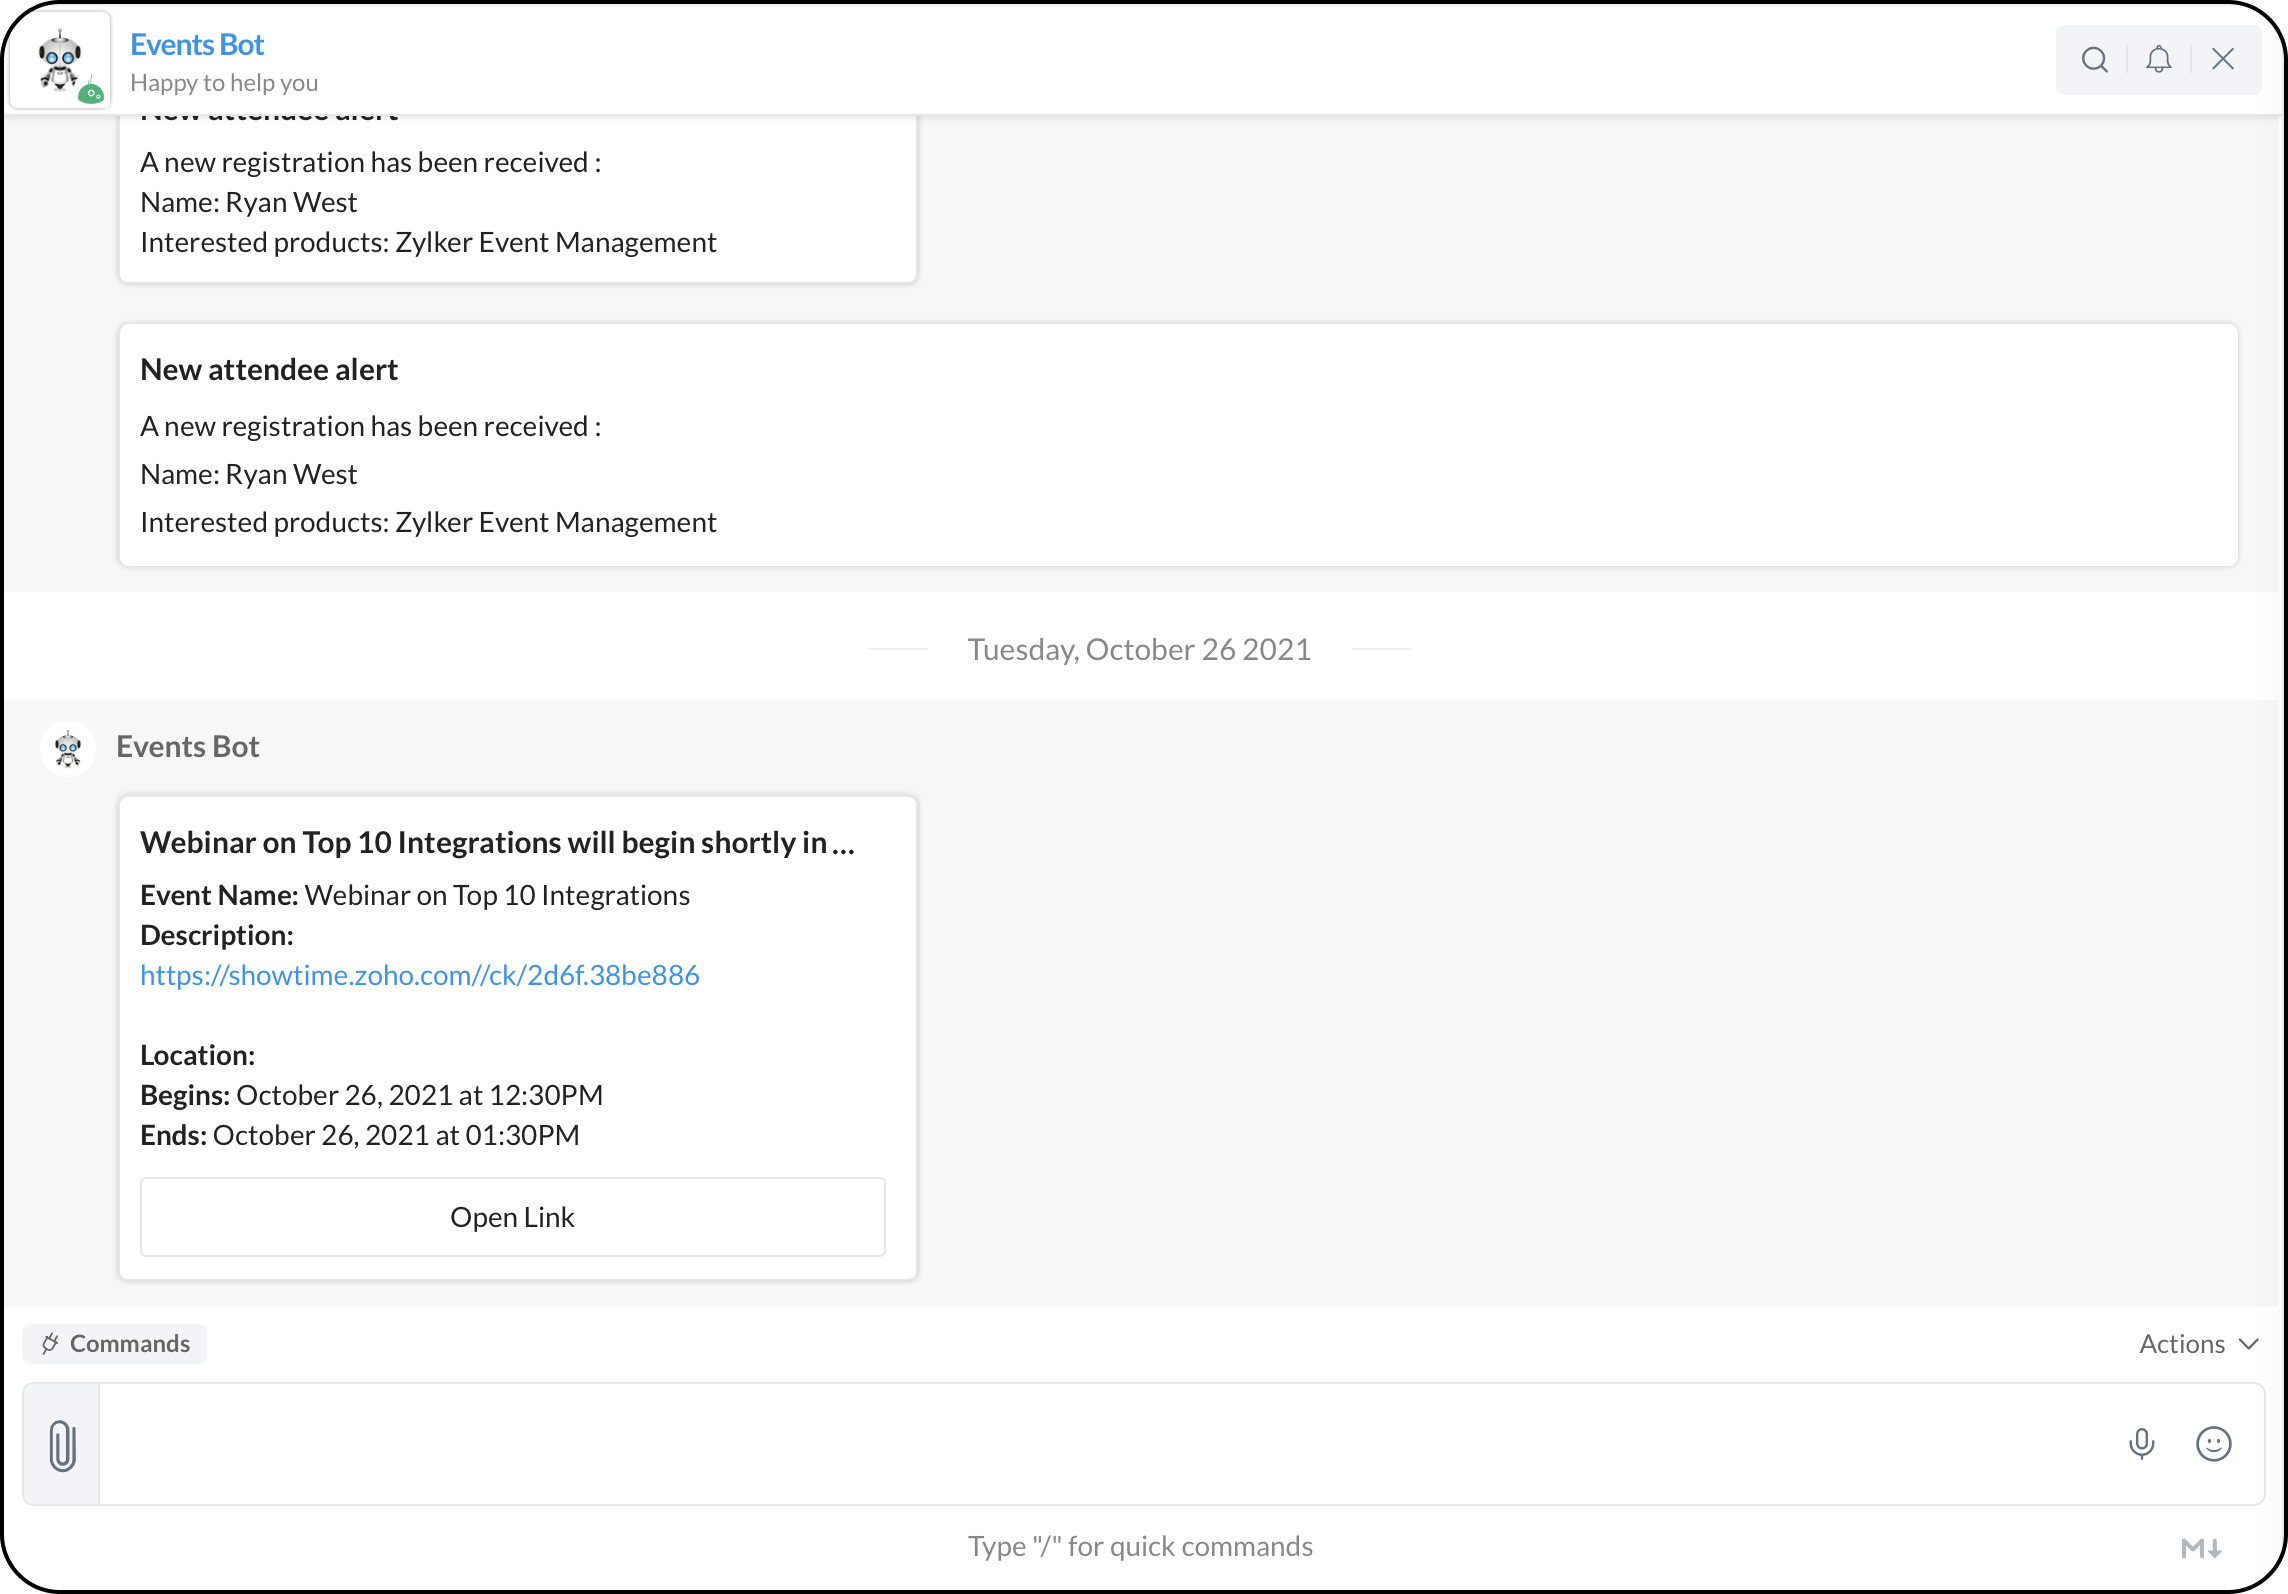
Task: Click the chevron next to Actions
Action: click(x=2249, y=1344)
